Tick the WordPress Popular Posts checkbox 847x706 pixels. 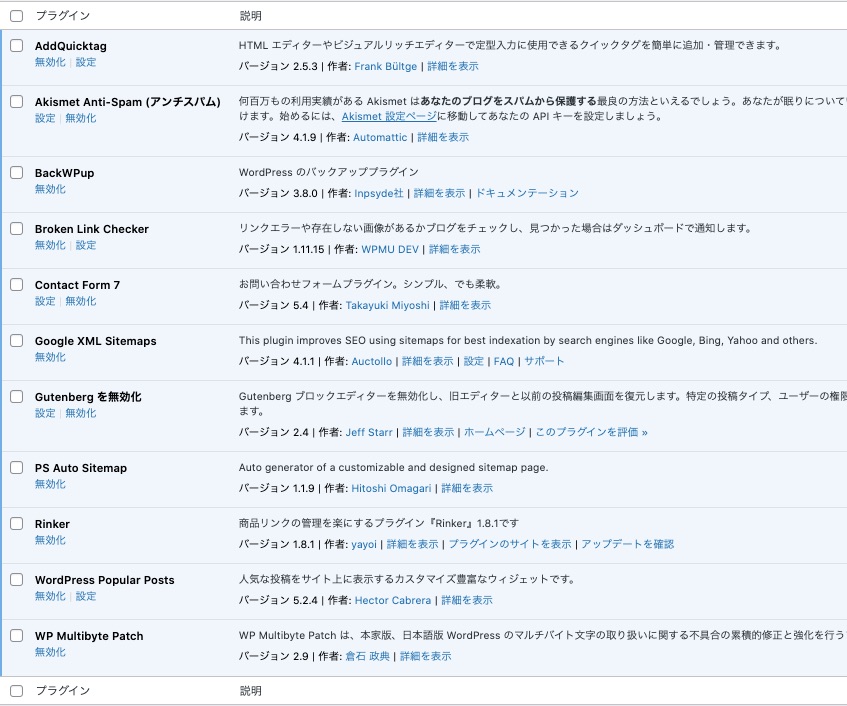click(x=17, y=580)
